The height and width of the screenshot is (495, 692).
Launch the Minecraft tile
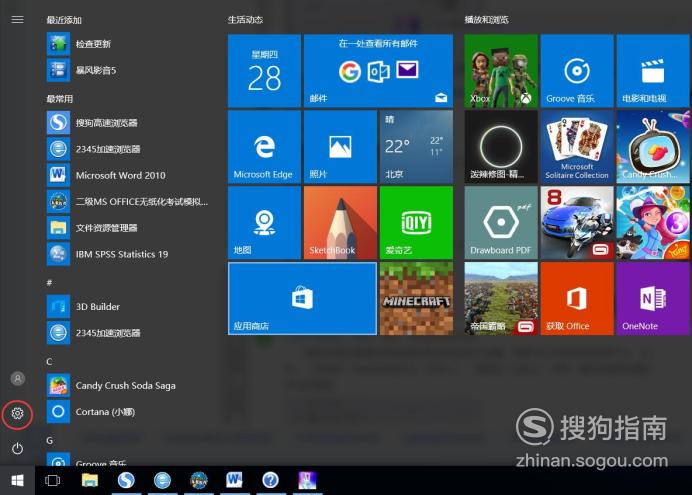pyautogui.click(x=416, y=298)
